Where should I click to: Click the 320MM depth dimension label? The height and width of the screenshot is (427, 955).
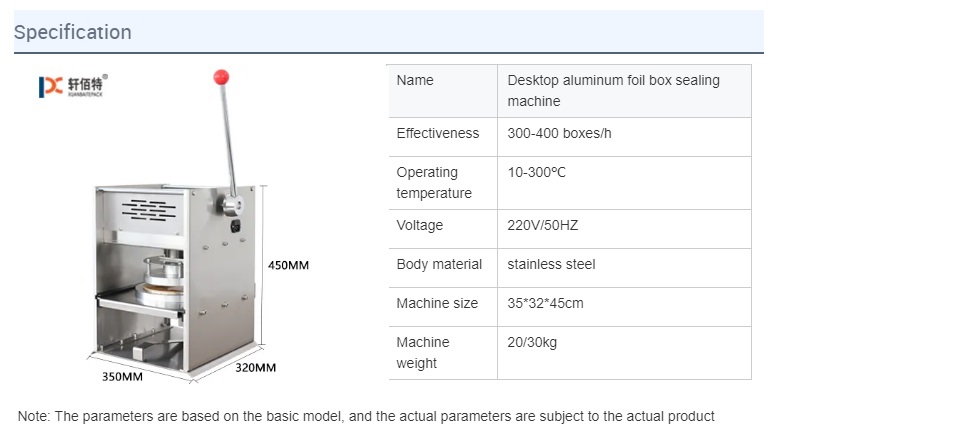point(255,367)
